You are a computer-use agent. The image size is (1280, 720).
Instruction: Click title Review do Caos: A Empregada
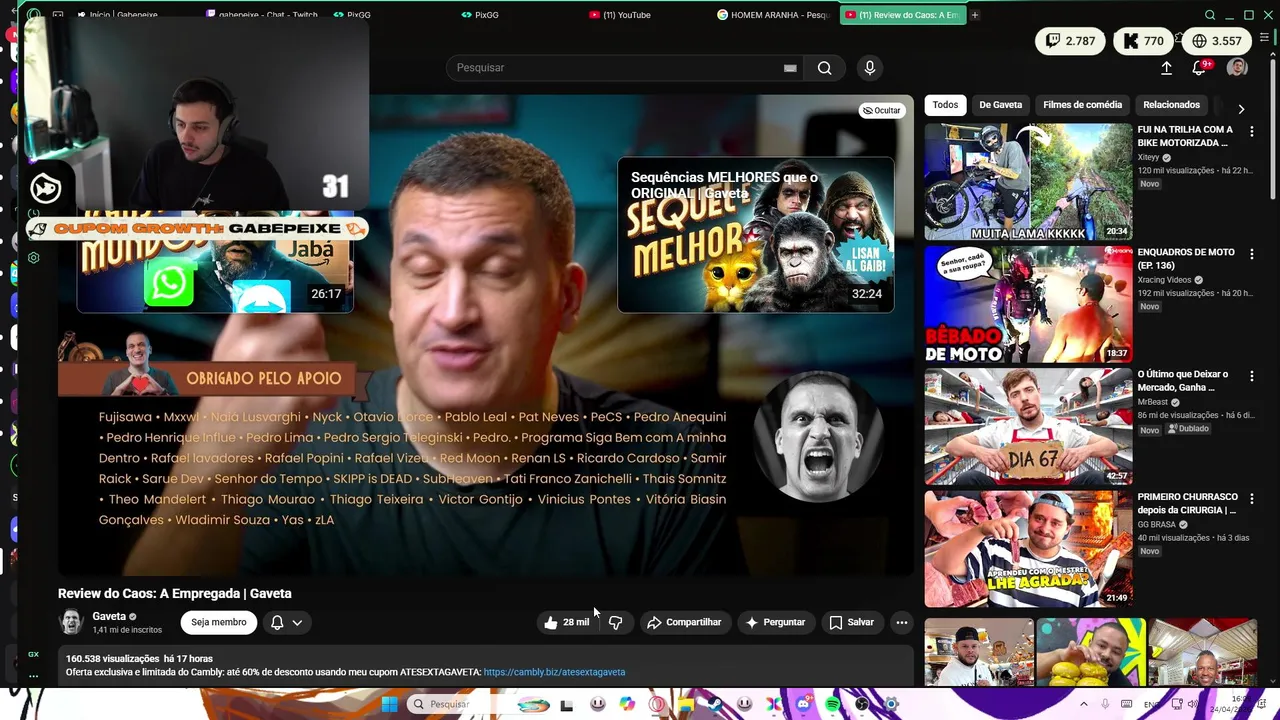(174, 593)
